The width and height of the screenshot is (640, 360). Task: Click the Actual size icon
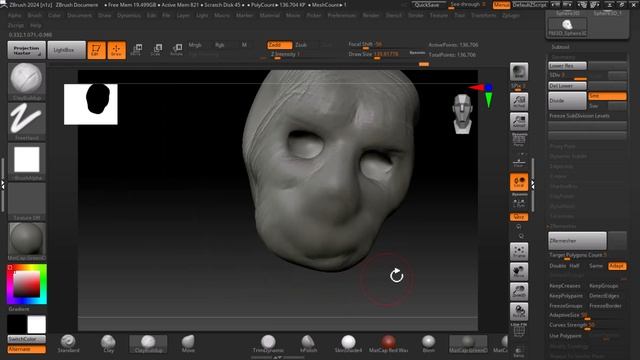pos(519,101)
